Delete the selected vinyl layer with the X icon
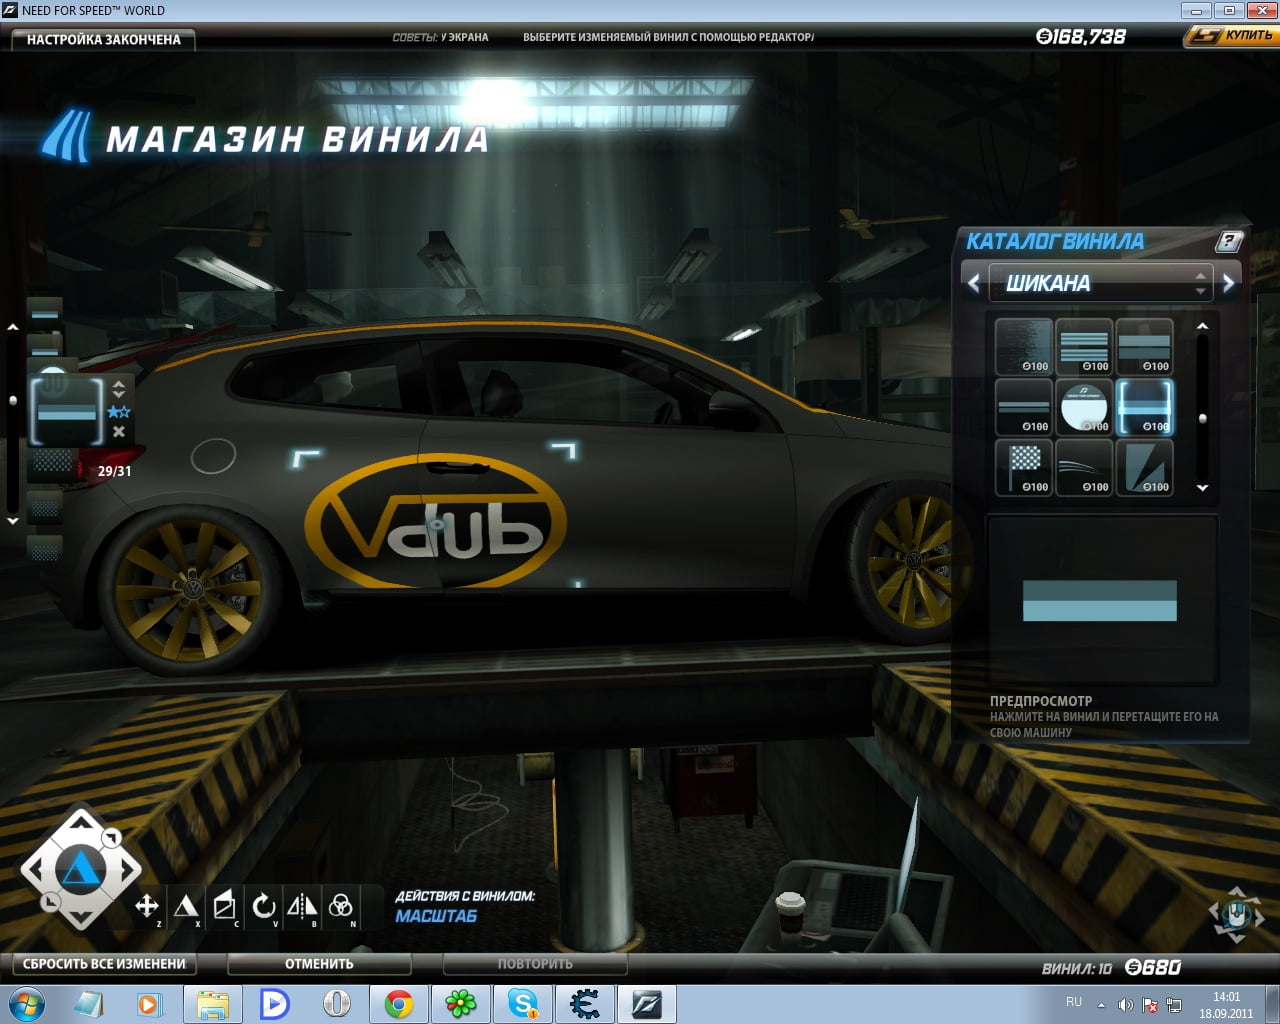This screenshot has width=1280, height=1024. (x=119, y=432)
